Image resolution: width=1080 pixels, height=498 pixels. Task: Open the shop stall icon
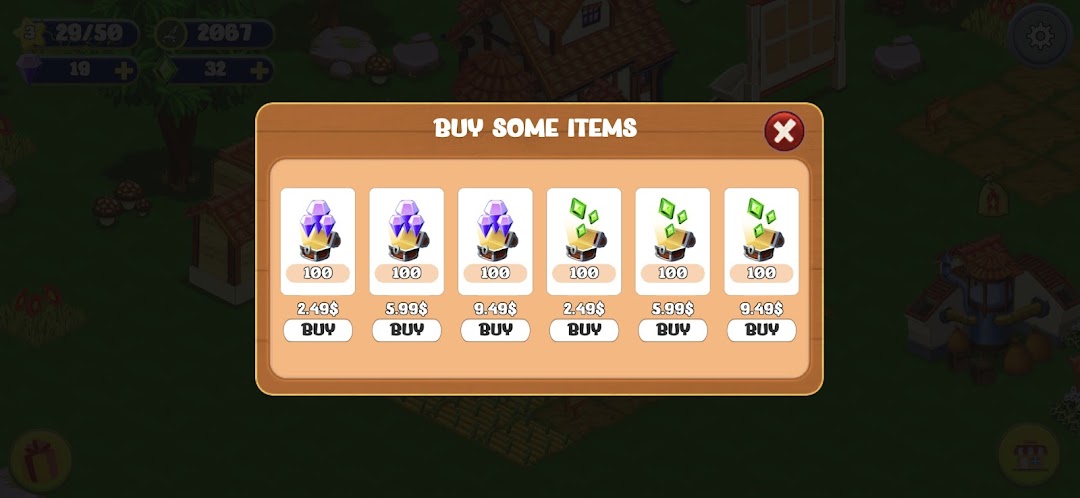1029,455
